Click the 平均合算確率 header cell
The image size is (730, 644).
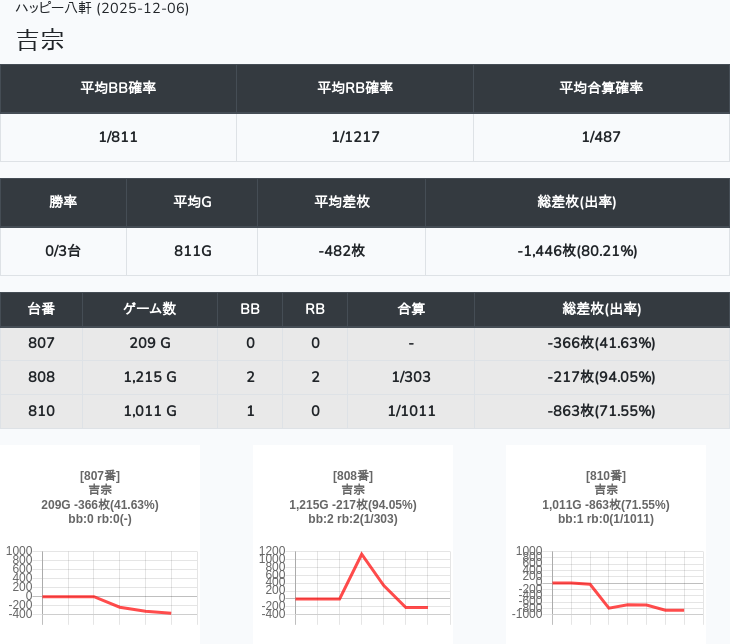coord(601,88)
